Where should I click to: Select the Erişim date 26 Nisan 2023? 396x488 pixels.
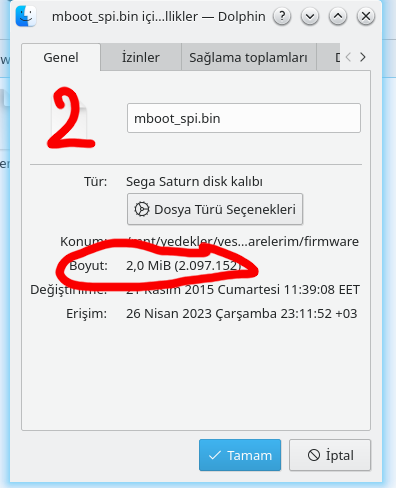click(169, 314)
